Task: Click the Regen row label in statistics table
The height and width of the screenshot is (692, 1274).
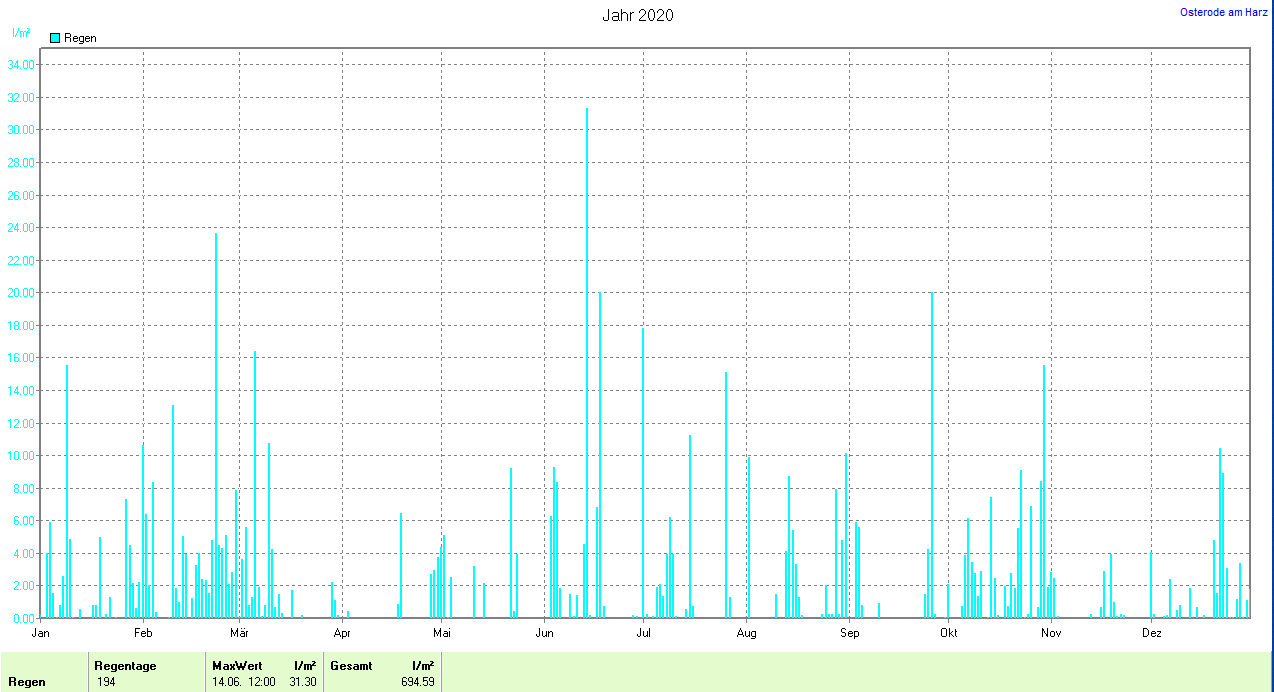Action: click(x=26, y=682)
